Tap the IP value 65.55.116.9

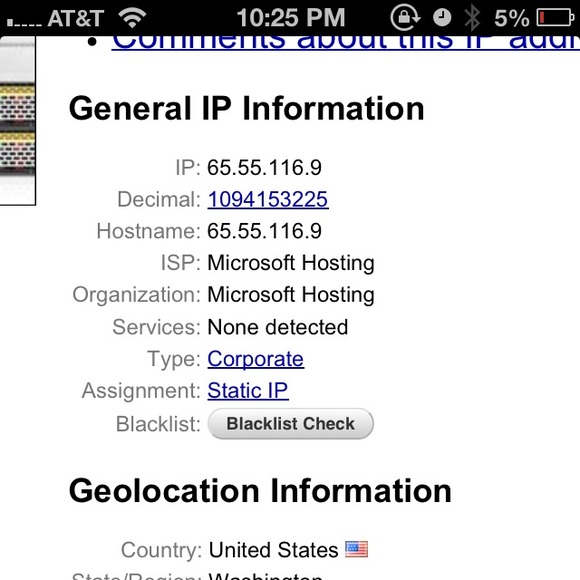[x=264, y=167]
